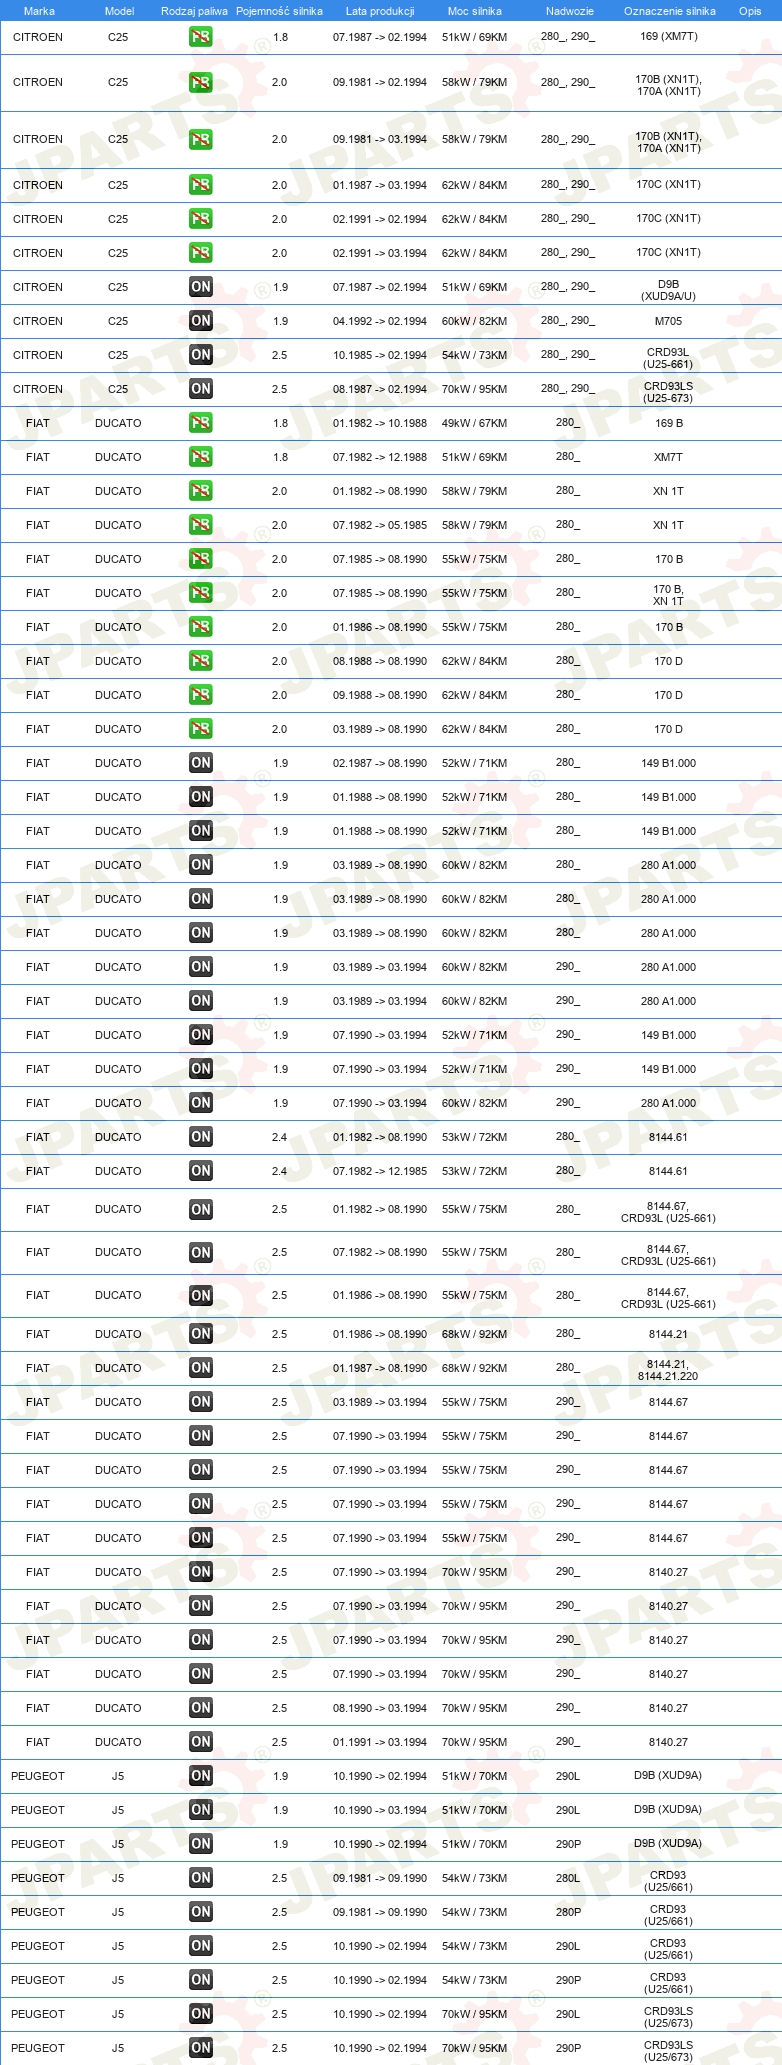Select '170 B, XN 1T' engine cell
The width and height of the screenshot is (782, 2065).
(669, 596)
